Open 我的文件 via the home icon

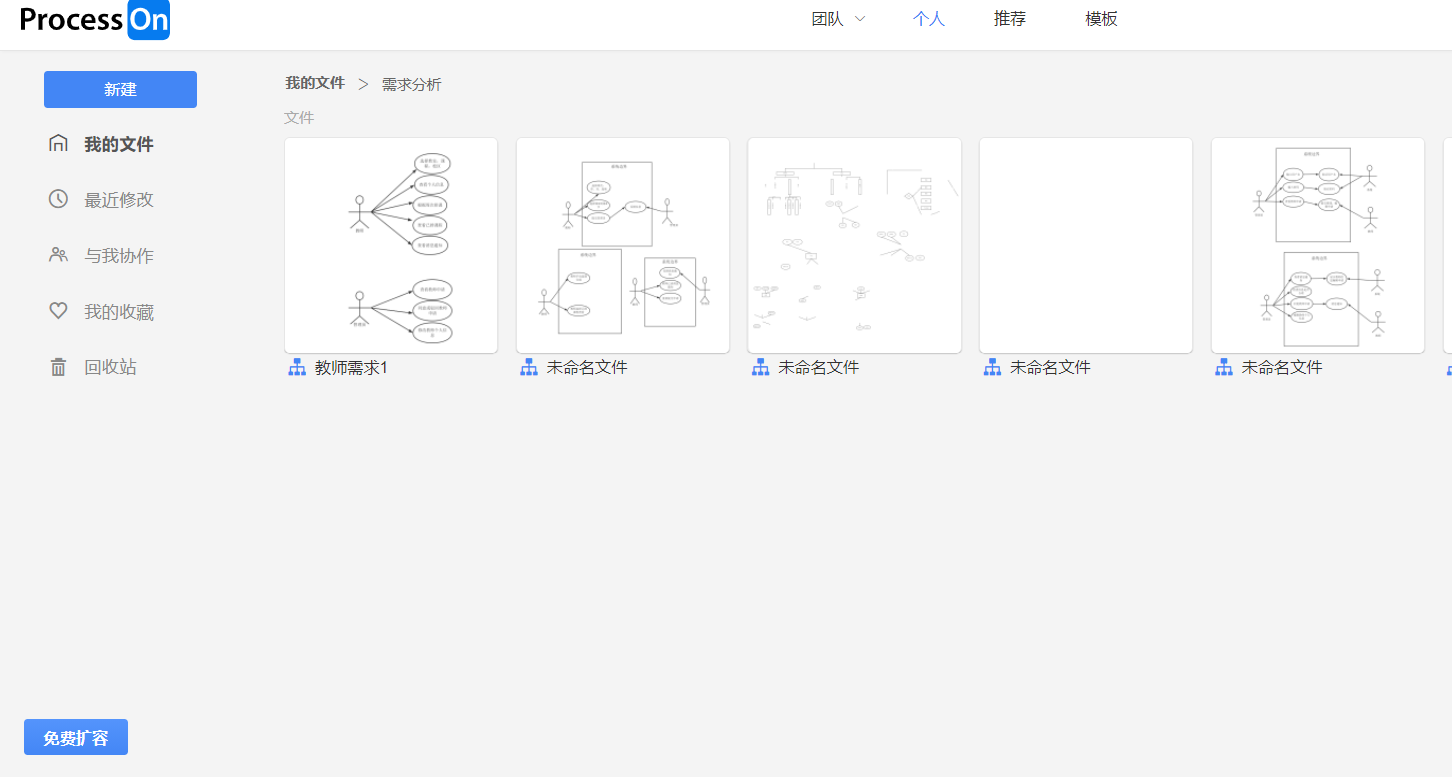pyautogui.click(x=58, y=143)
